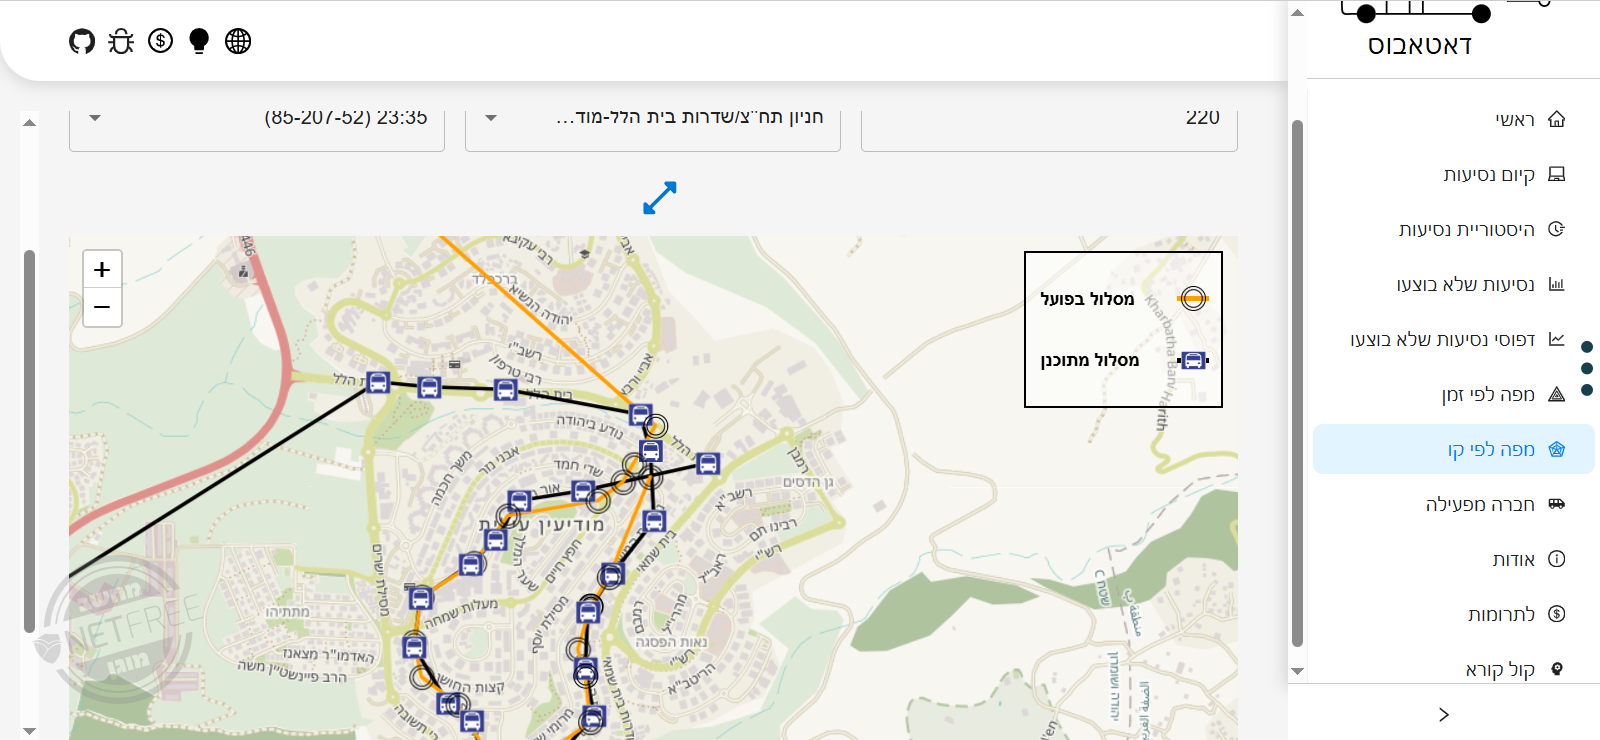Viewport: 1600px width, 740px height.
Task: Open the GitHub repository icon
Action: (x=82, y=41)
